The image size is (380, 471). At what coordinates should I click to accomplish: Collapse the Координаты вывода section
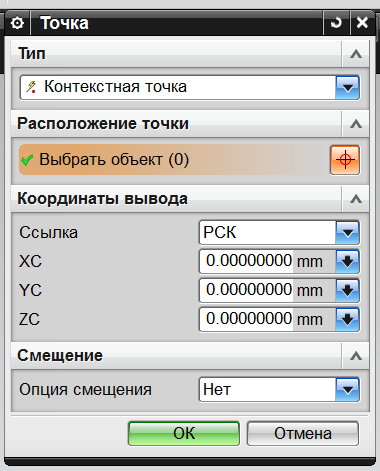356,199
